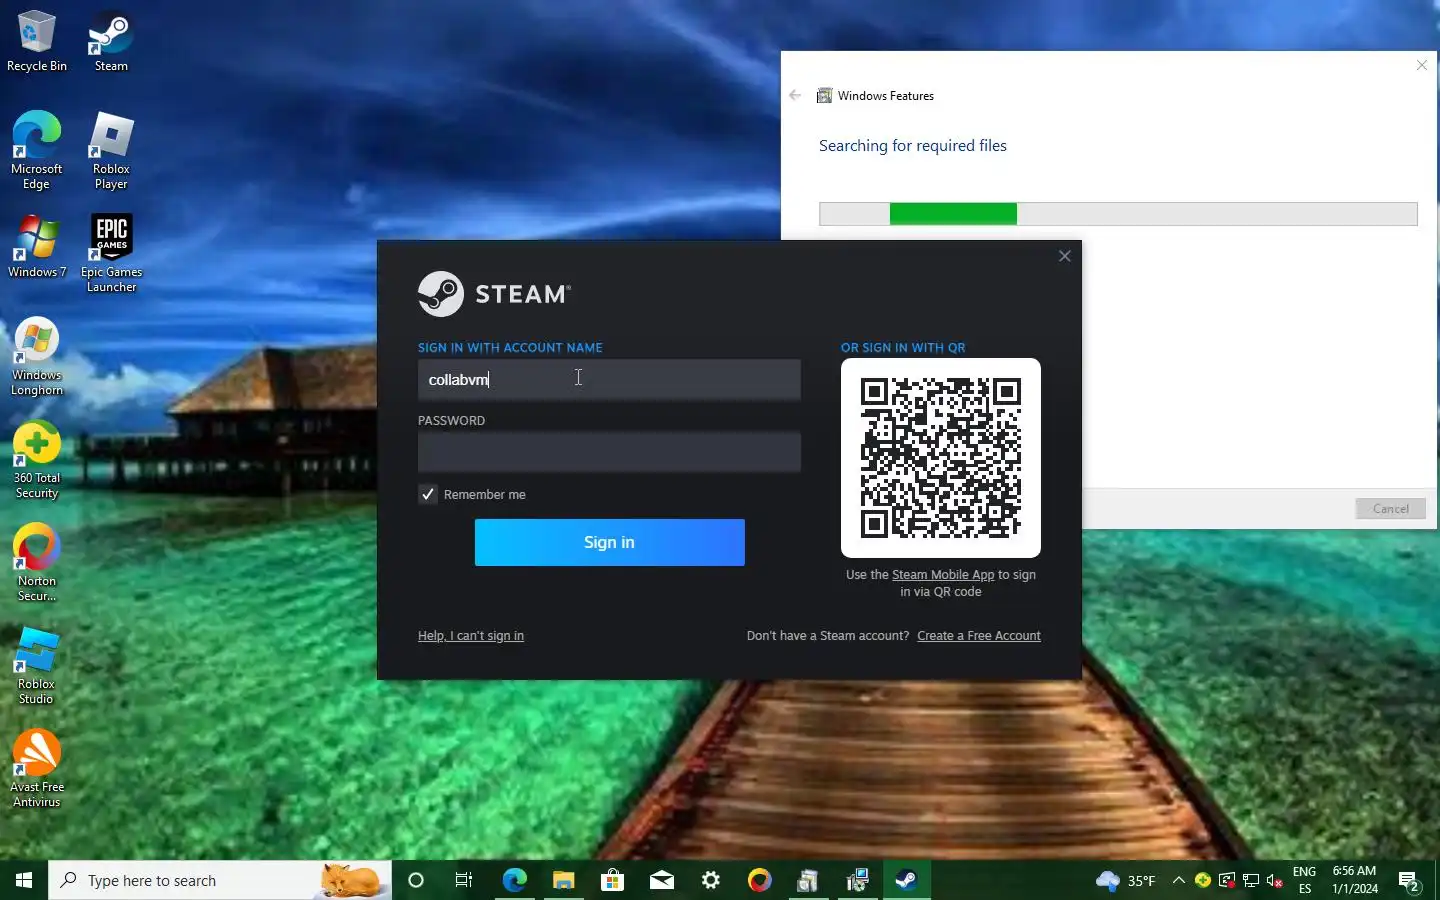Image resolution: width=1440 pixels, height=900 pixels.
Task: Open the clock showing 6:56 AM
Action: click(1355, 880)
